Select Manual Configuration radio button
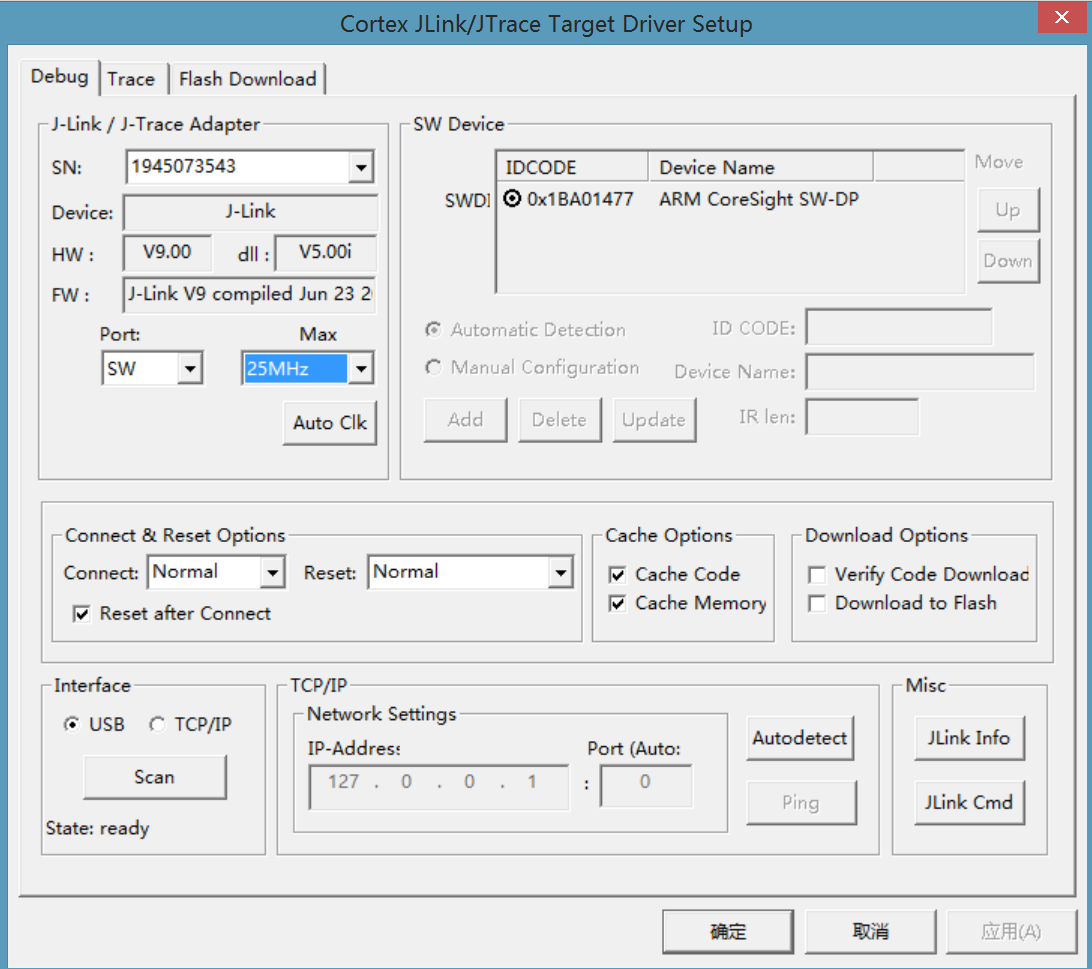This screenshot has height=969, width=1092. pyautogui.click(x=434, y=367)
